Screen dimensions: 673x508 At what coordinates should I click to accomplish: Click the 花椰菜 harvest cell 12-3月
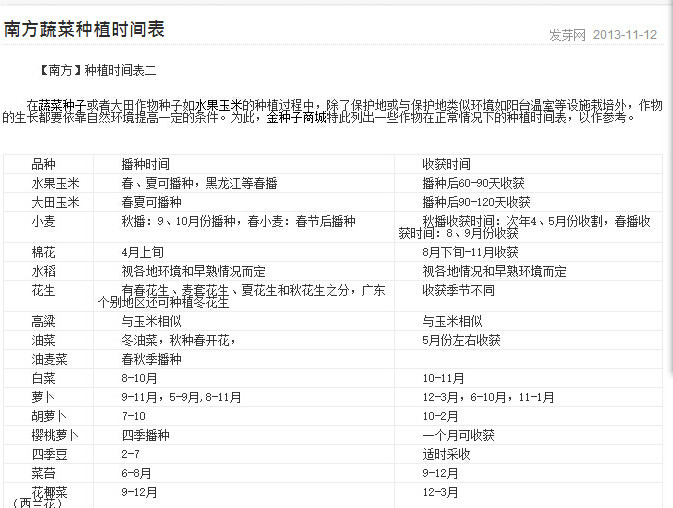[x=440, y=493]
